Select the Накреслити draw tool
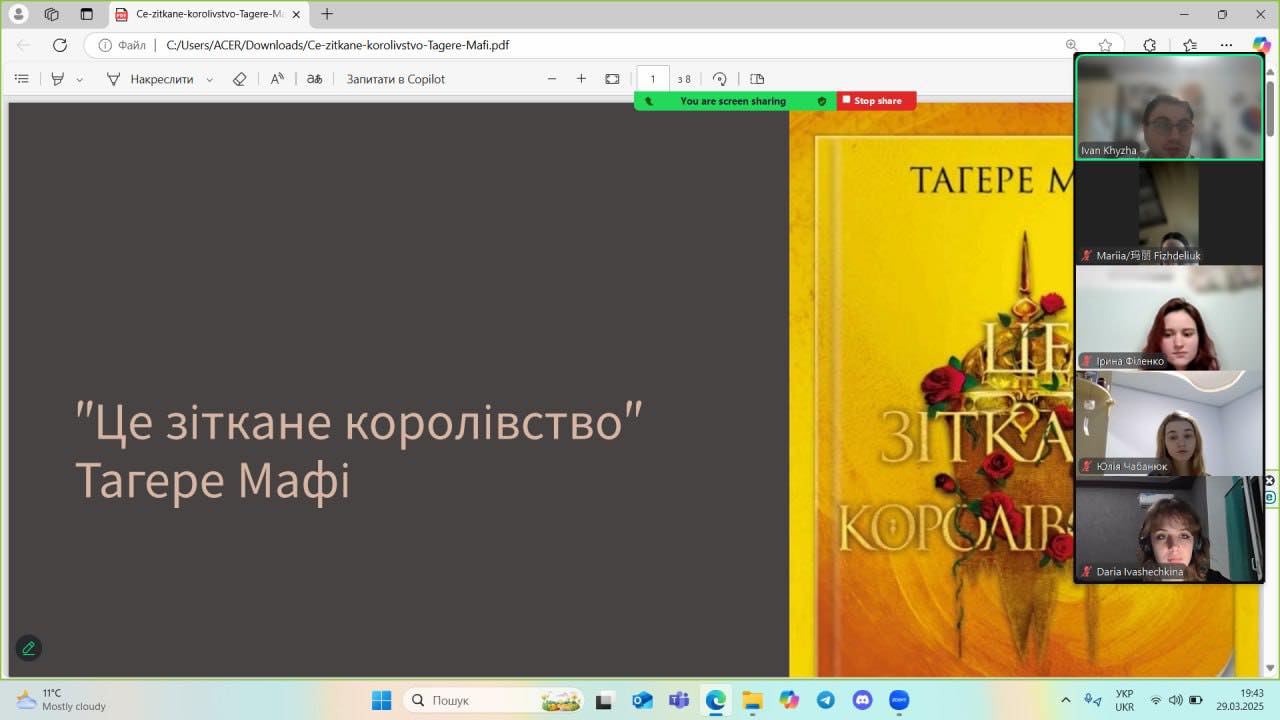The image size is (1280, 720). click(149, 79)
